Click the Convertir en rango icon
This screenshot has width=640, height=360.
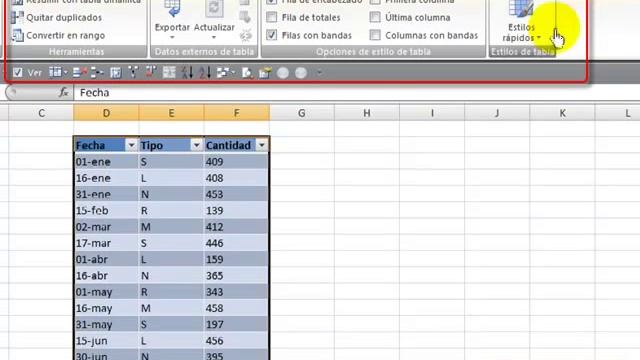click(17, 36)
